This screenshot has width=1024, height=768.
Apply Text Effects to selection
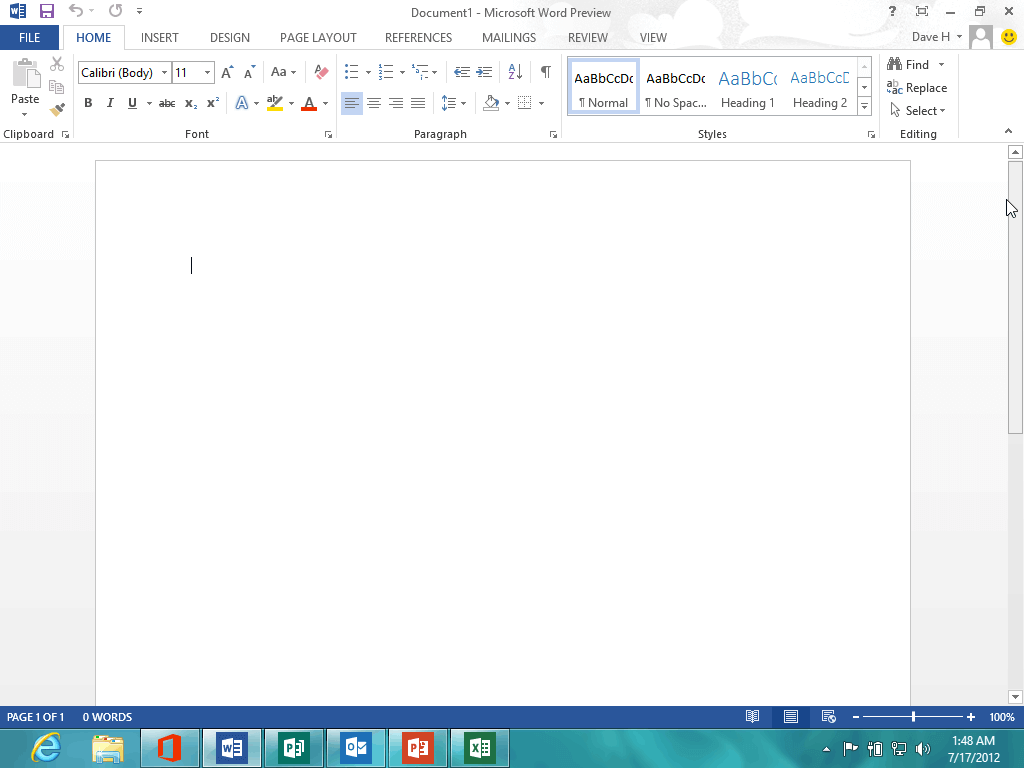point(242,103)
